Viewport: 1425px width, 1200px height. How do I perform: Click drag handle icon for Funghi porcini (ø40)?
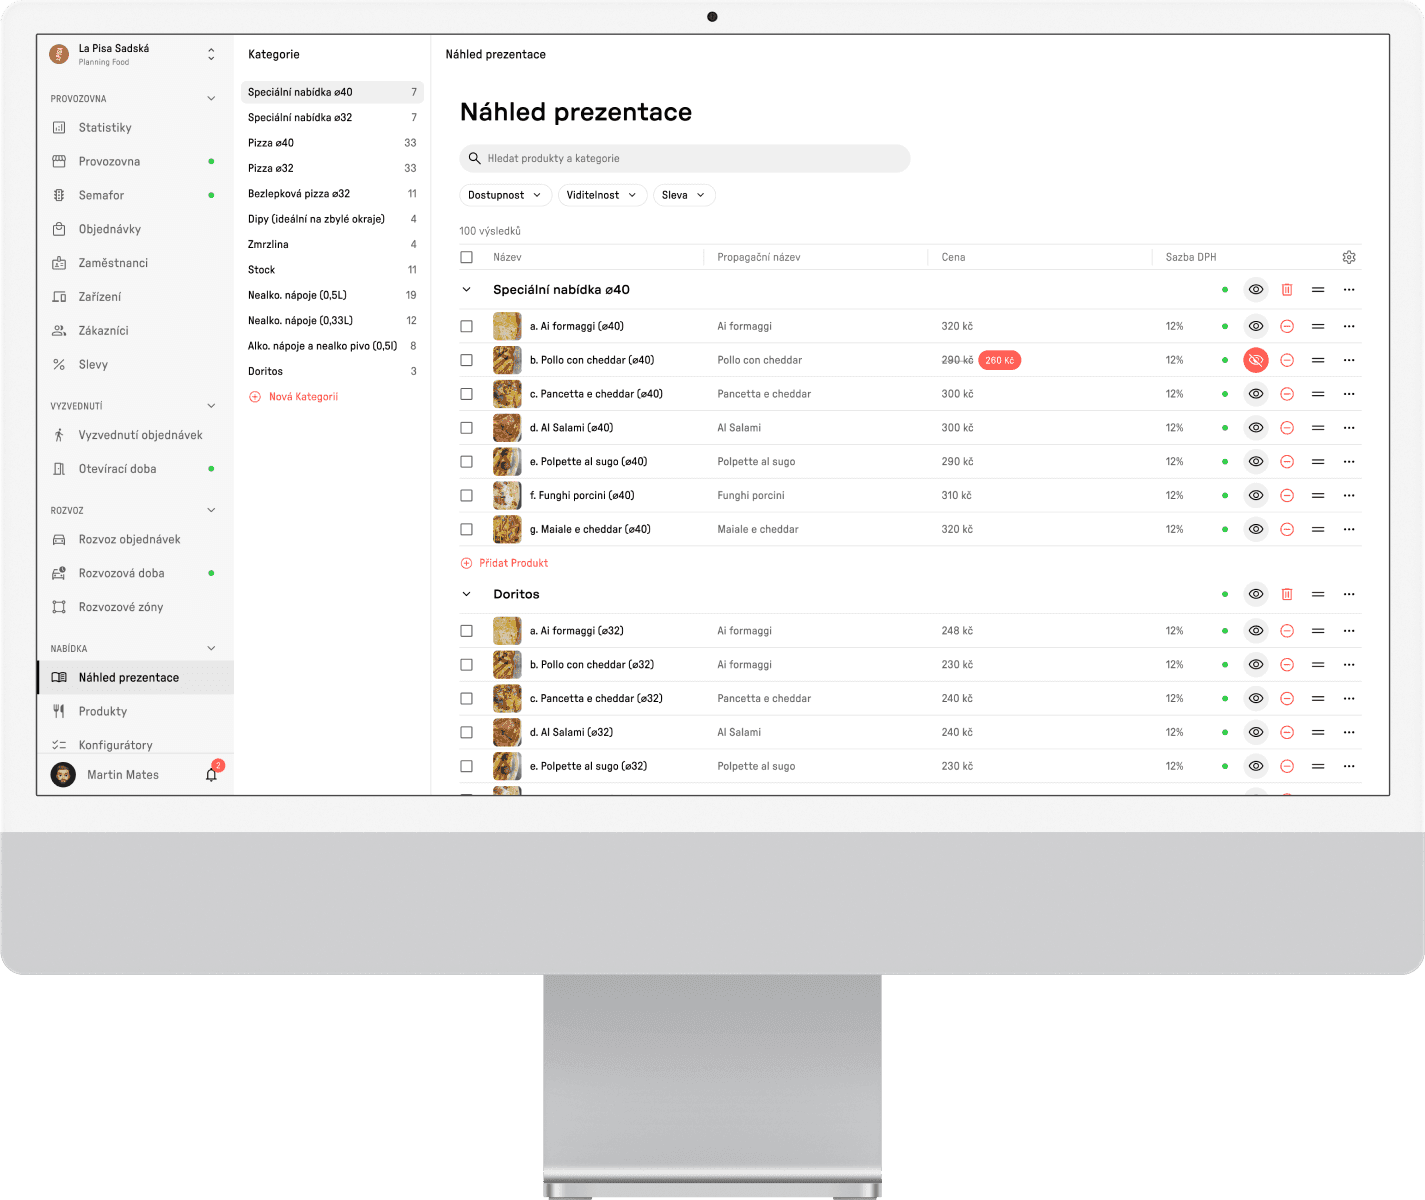(x=1318, y=496)
